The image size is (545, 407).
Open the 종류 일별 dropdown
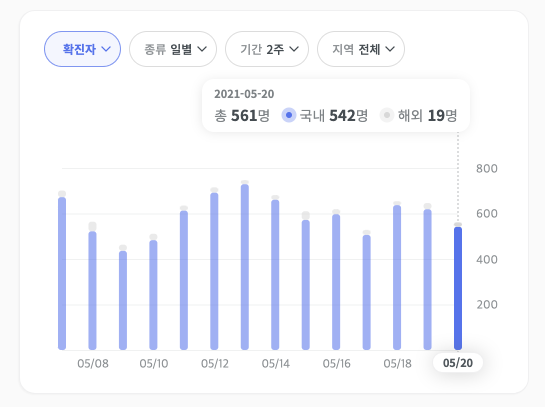(173, 49)
